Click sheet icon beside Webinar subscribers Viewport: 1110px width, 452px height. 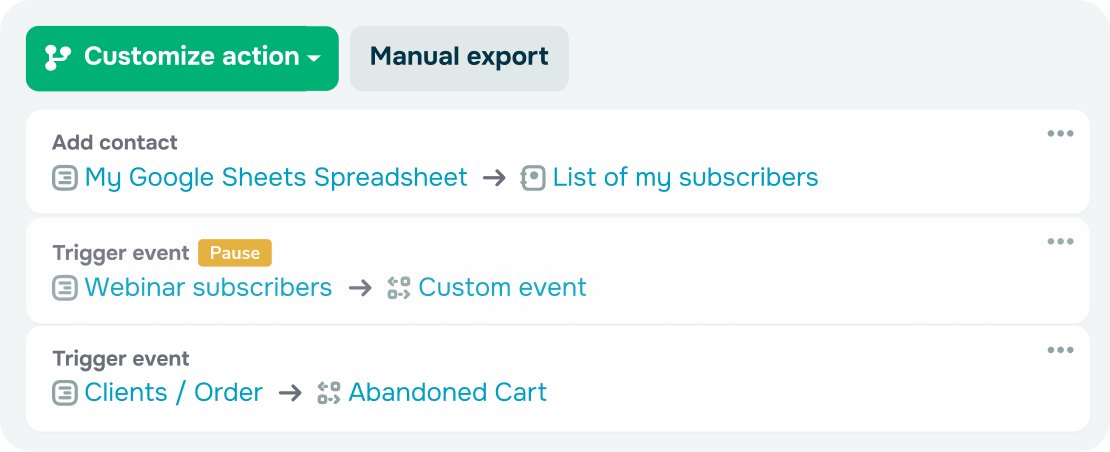pos(65,288)
